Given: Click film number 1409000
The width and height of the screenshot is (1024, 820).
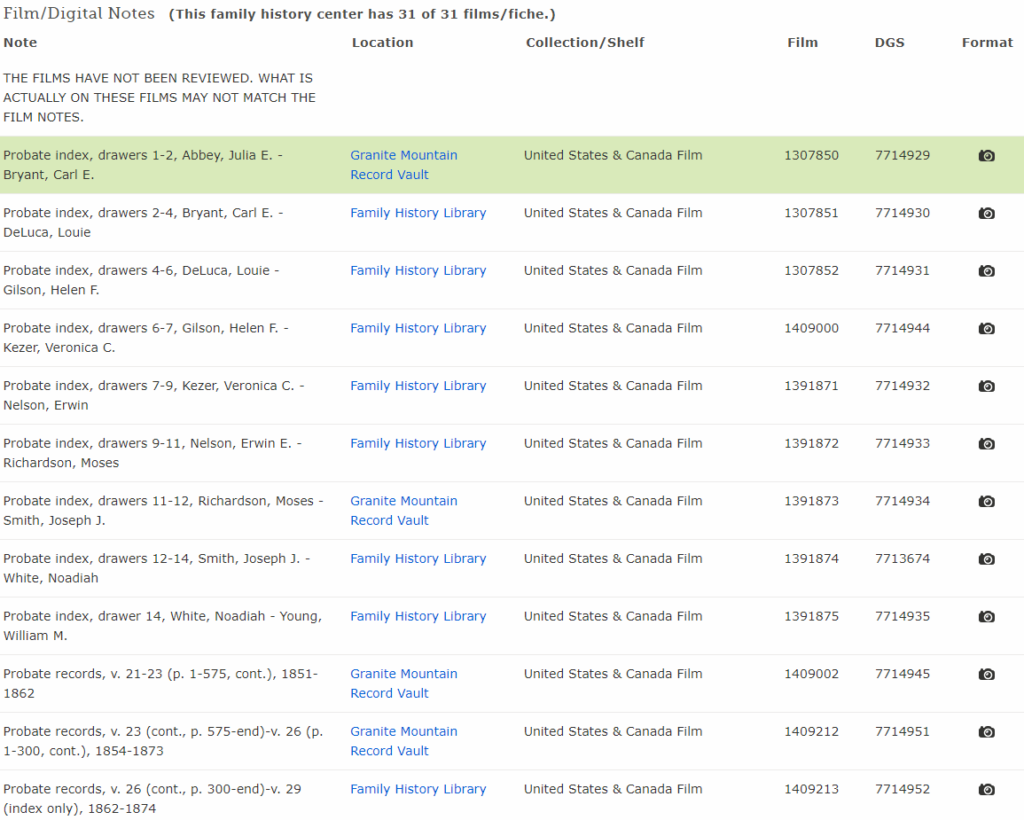Looking at the screenshot, I should 812,328.
